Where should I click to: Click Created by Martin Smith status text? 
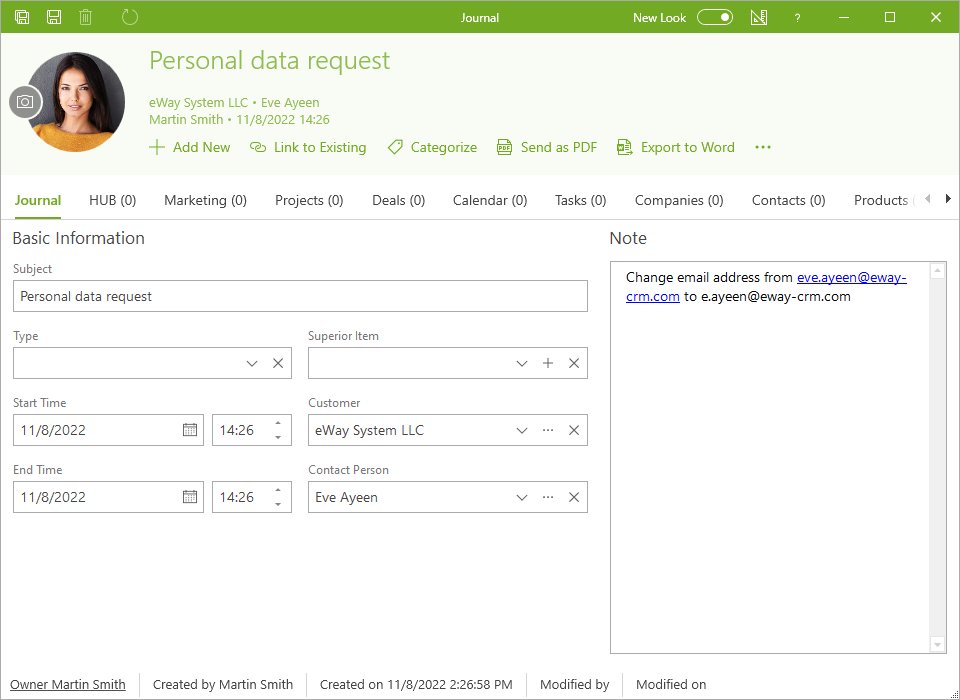point(223,684)
